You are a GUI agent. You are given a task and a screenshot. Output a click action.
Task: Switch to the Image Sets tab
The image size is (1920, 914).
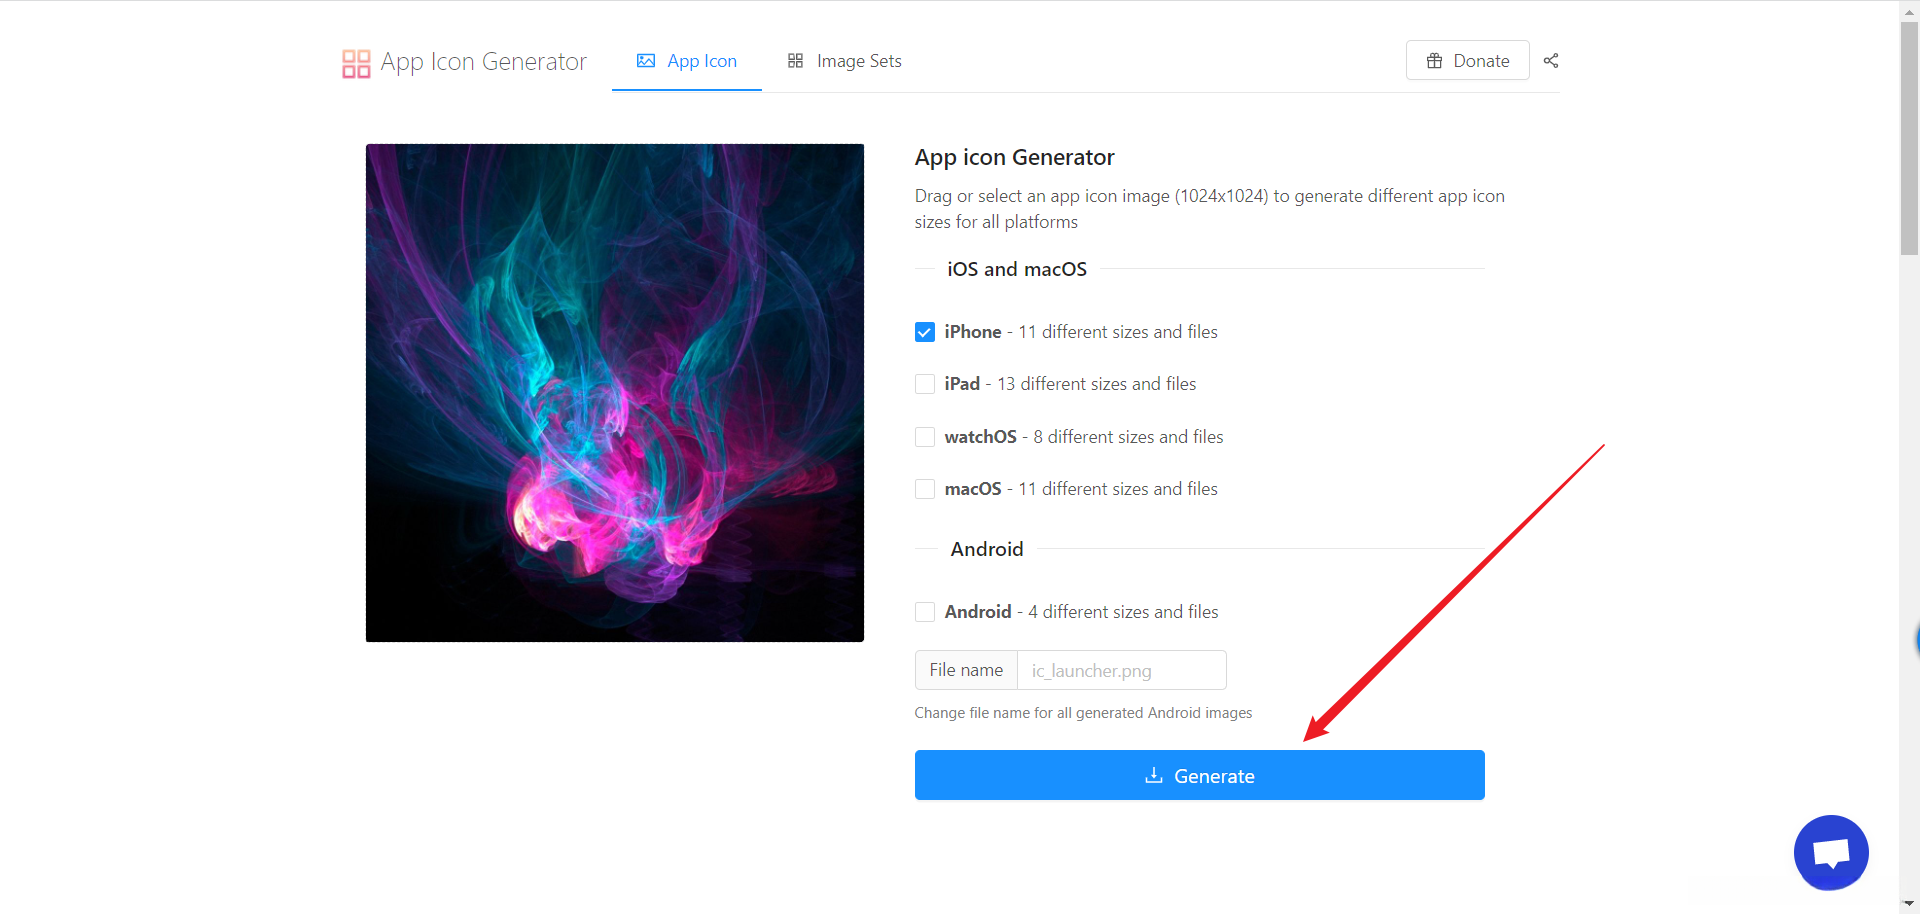(x=845, y=61)
